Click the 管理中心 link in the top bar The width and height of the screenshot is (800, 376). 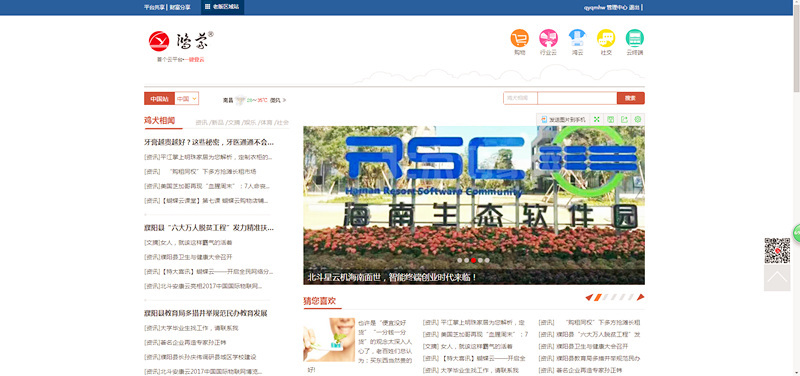point(617,7)
